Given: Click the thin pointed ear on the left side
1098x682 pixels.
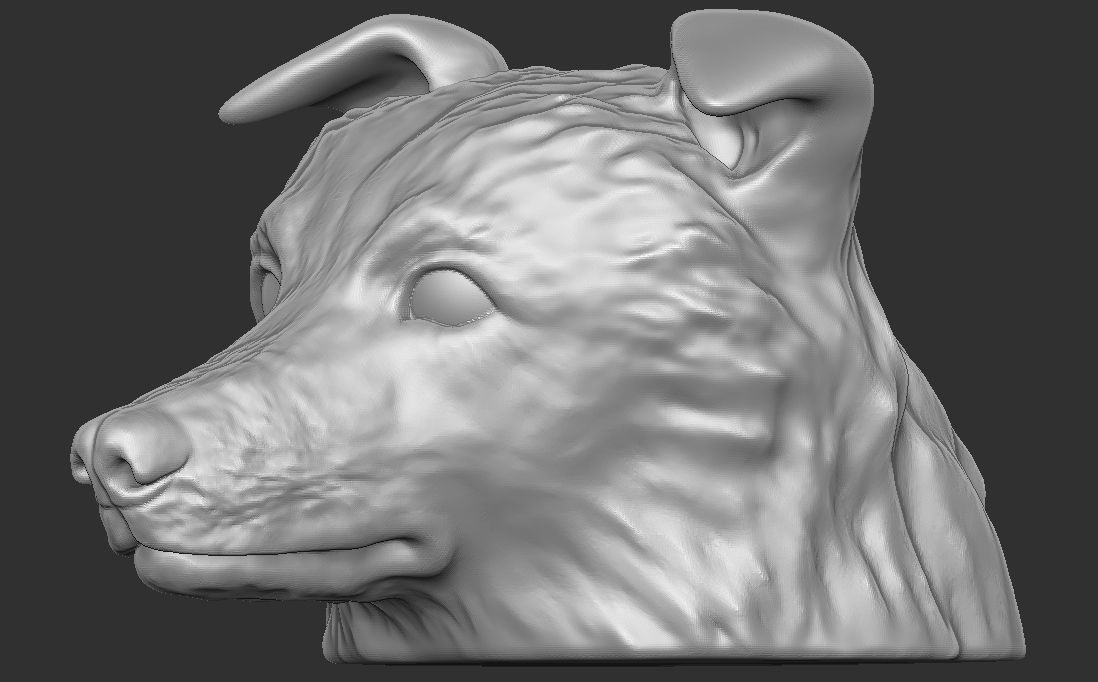Looking at the screenshot, I should (361, 68).
